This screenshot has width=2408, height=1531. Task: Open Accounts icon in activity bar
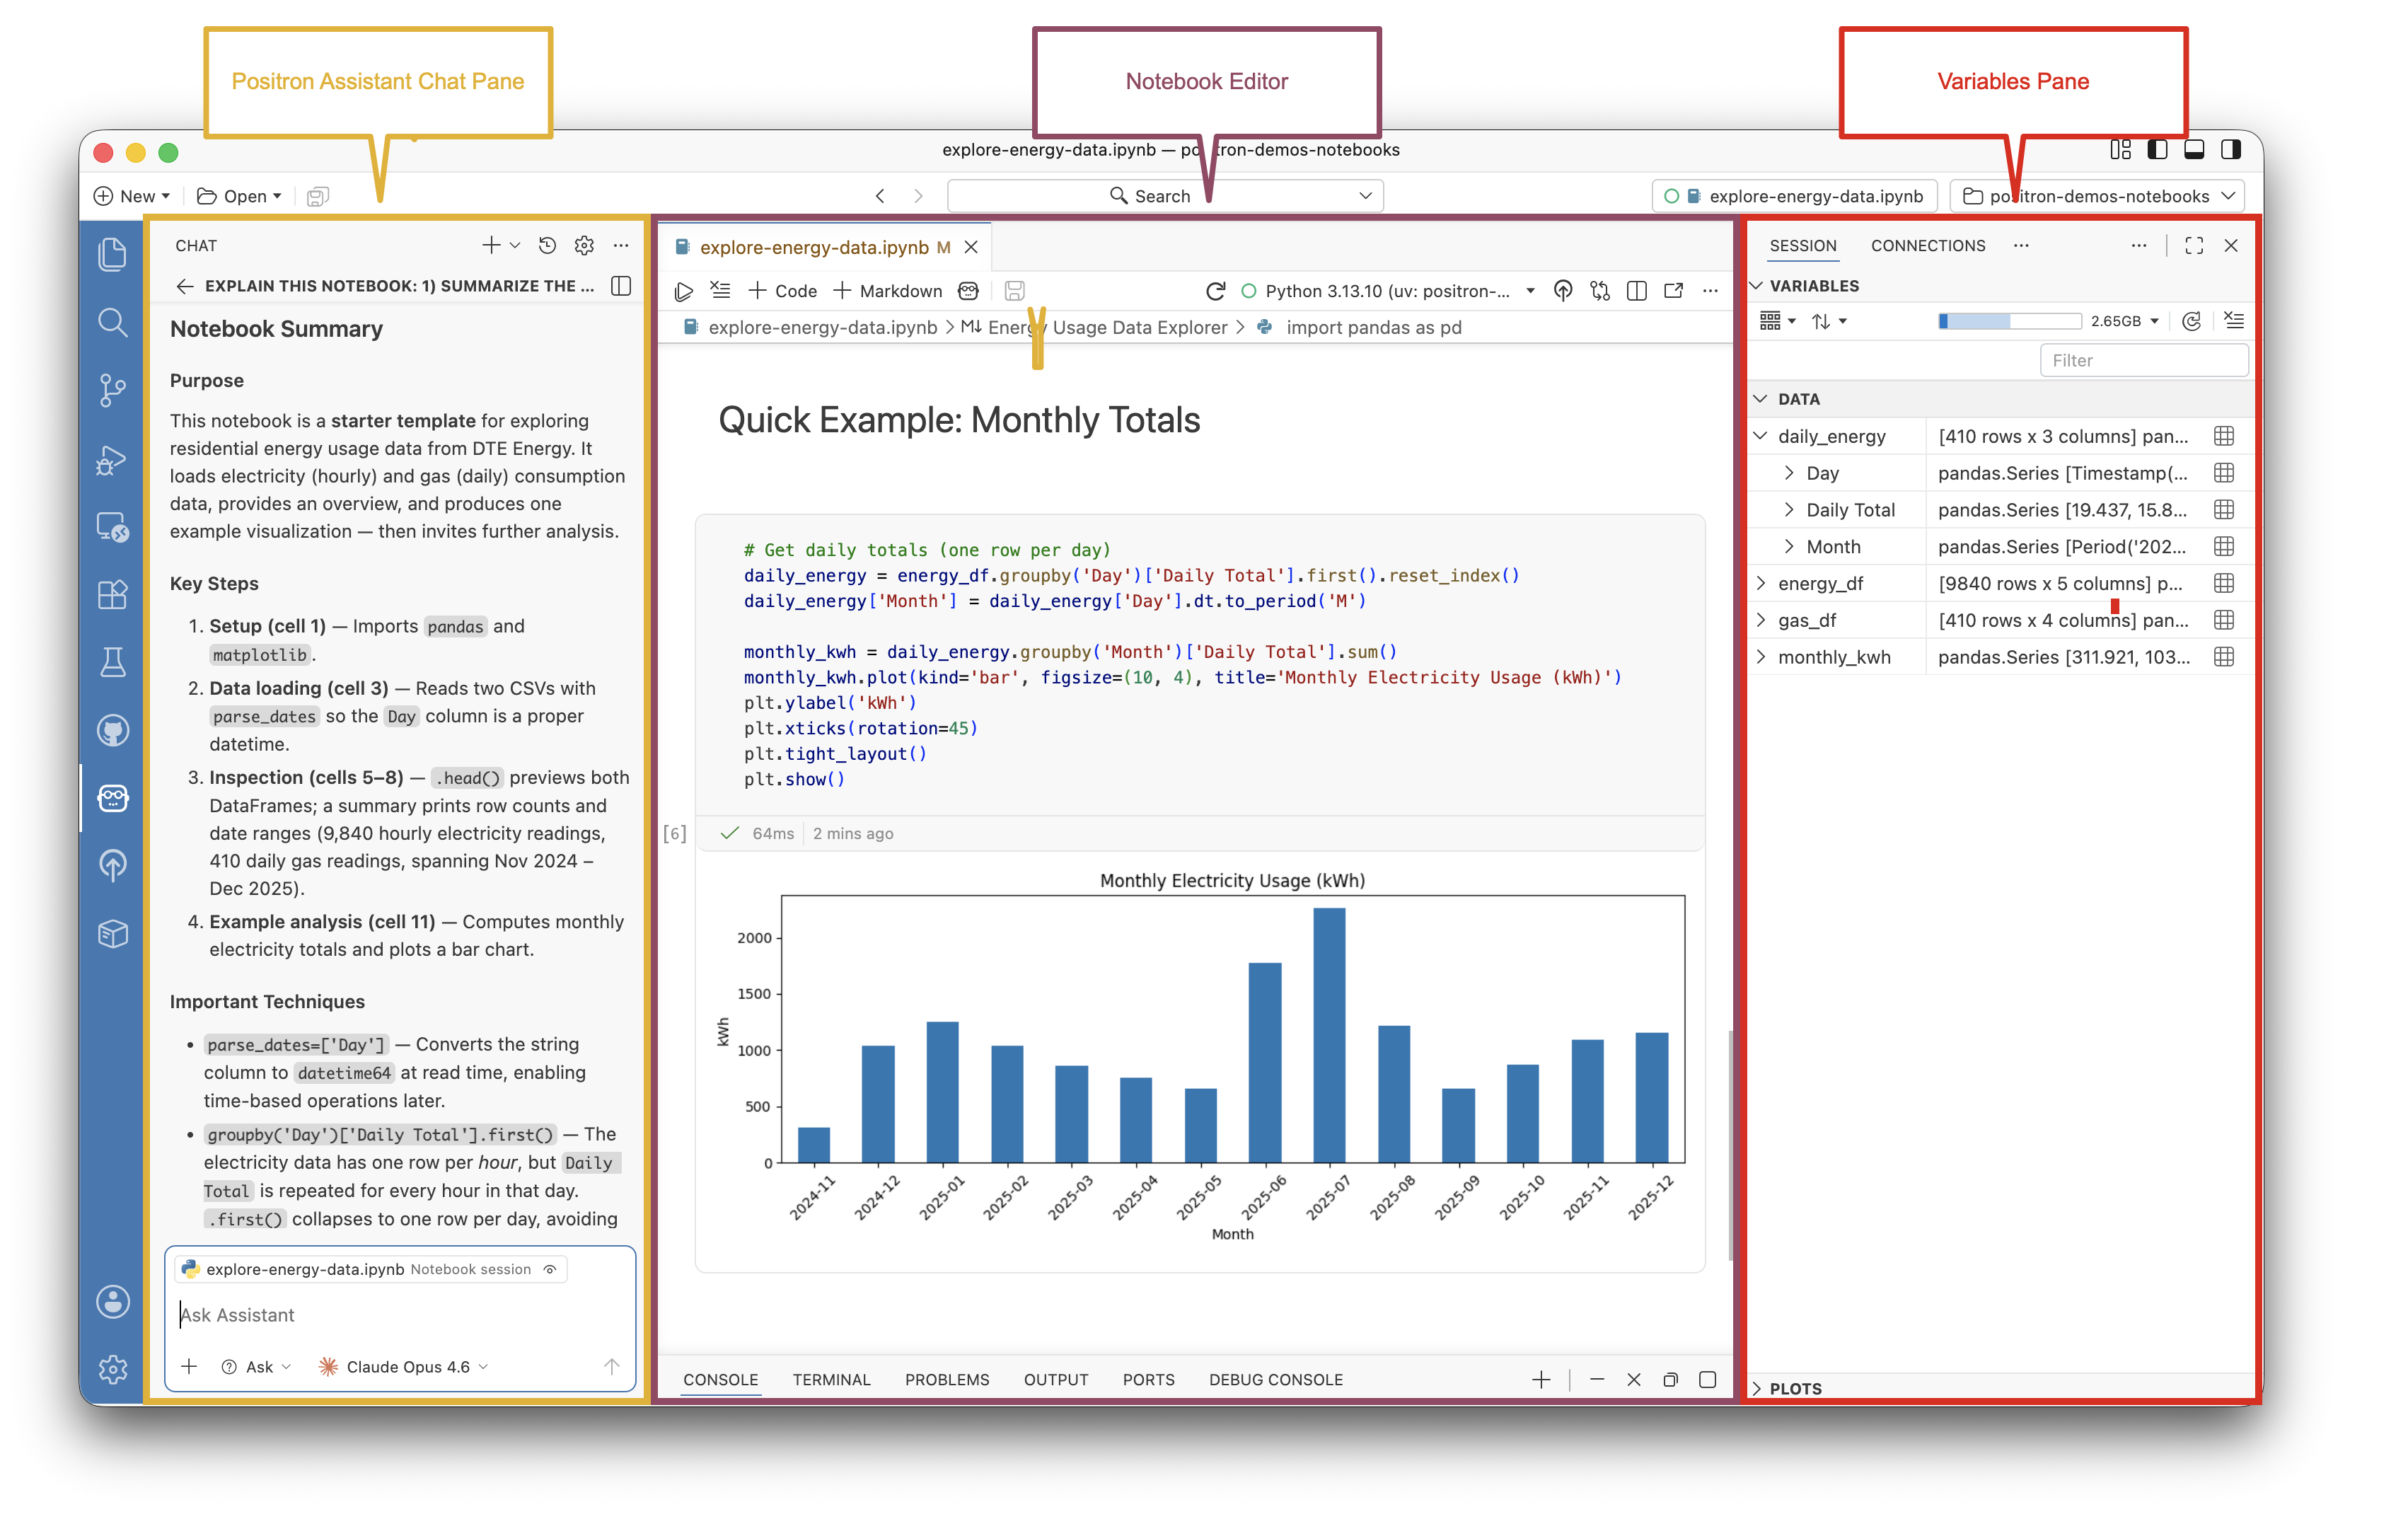coord(112,1302)
